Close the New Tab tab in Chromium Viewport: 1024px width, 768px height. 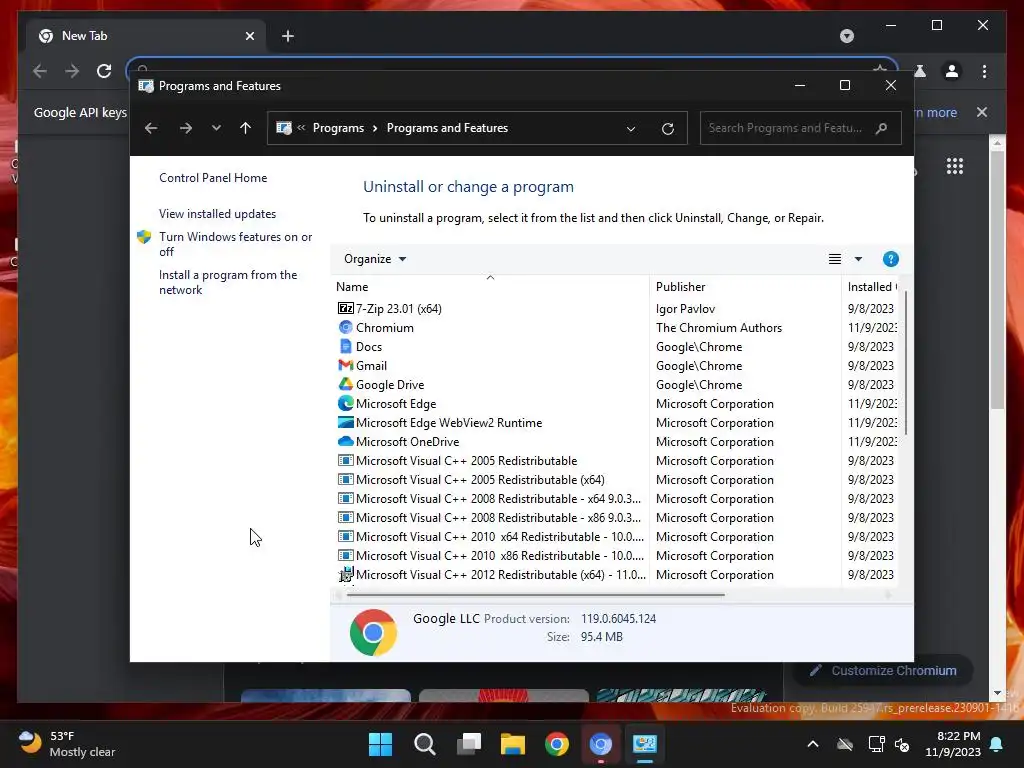[249, 36]
